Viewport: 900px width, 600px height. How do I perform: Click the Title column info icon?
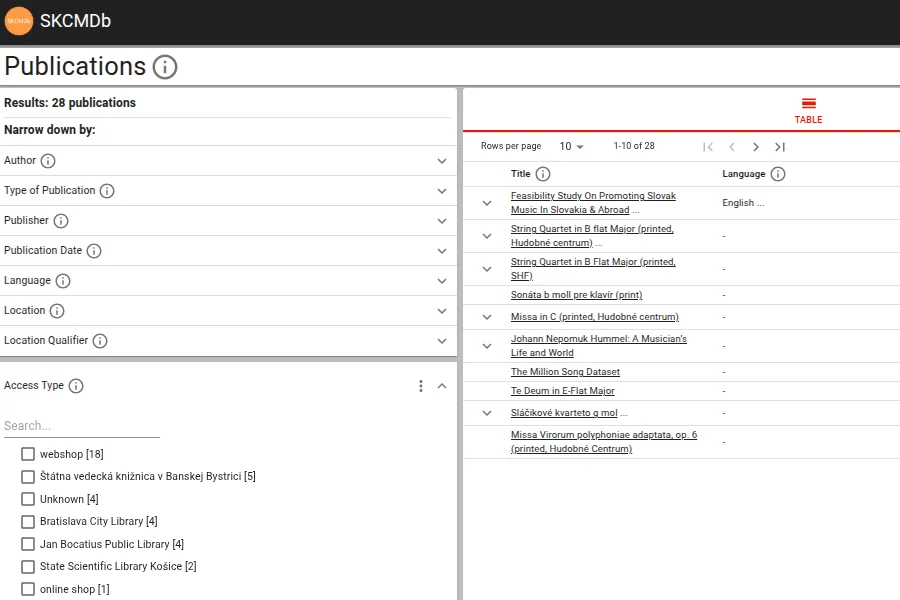tap(543, 174)
